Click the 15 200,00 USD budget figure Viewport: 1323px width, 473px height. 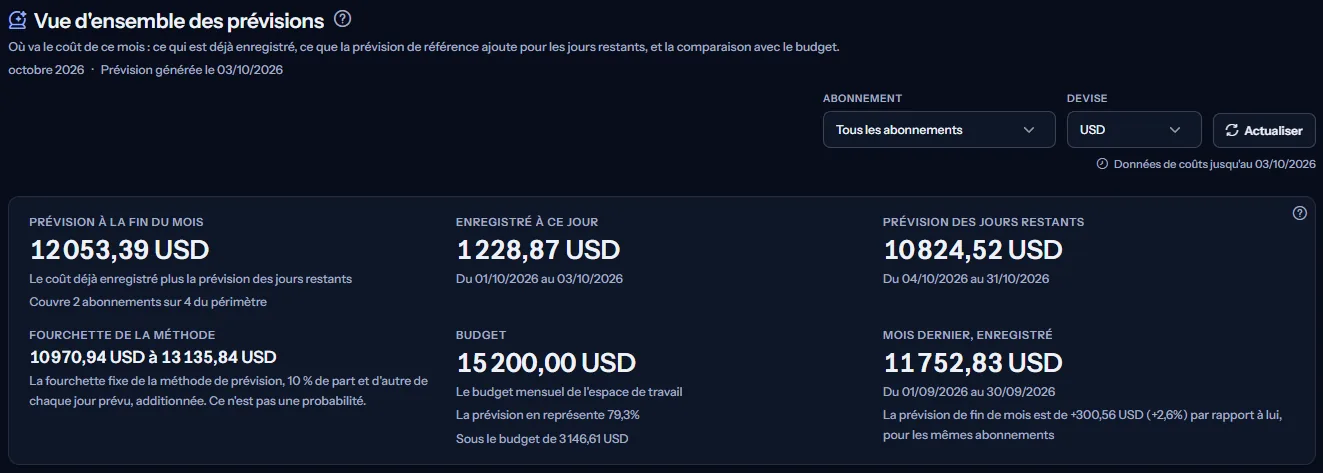coord(546,362)
